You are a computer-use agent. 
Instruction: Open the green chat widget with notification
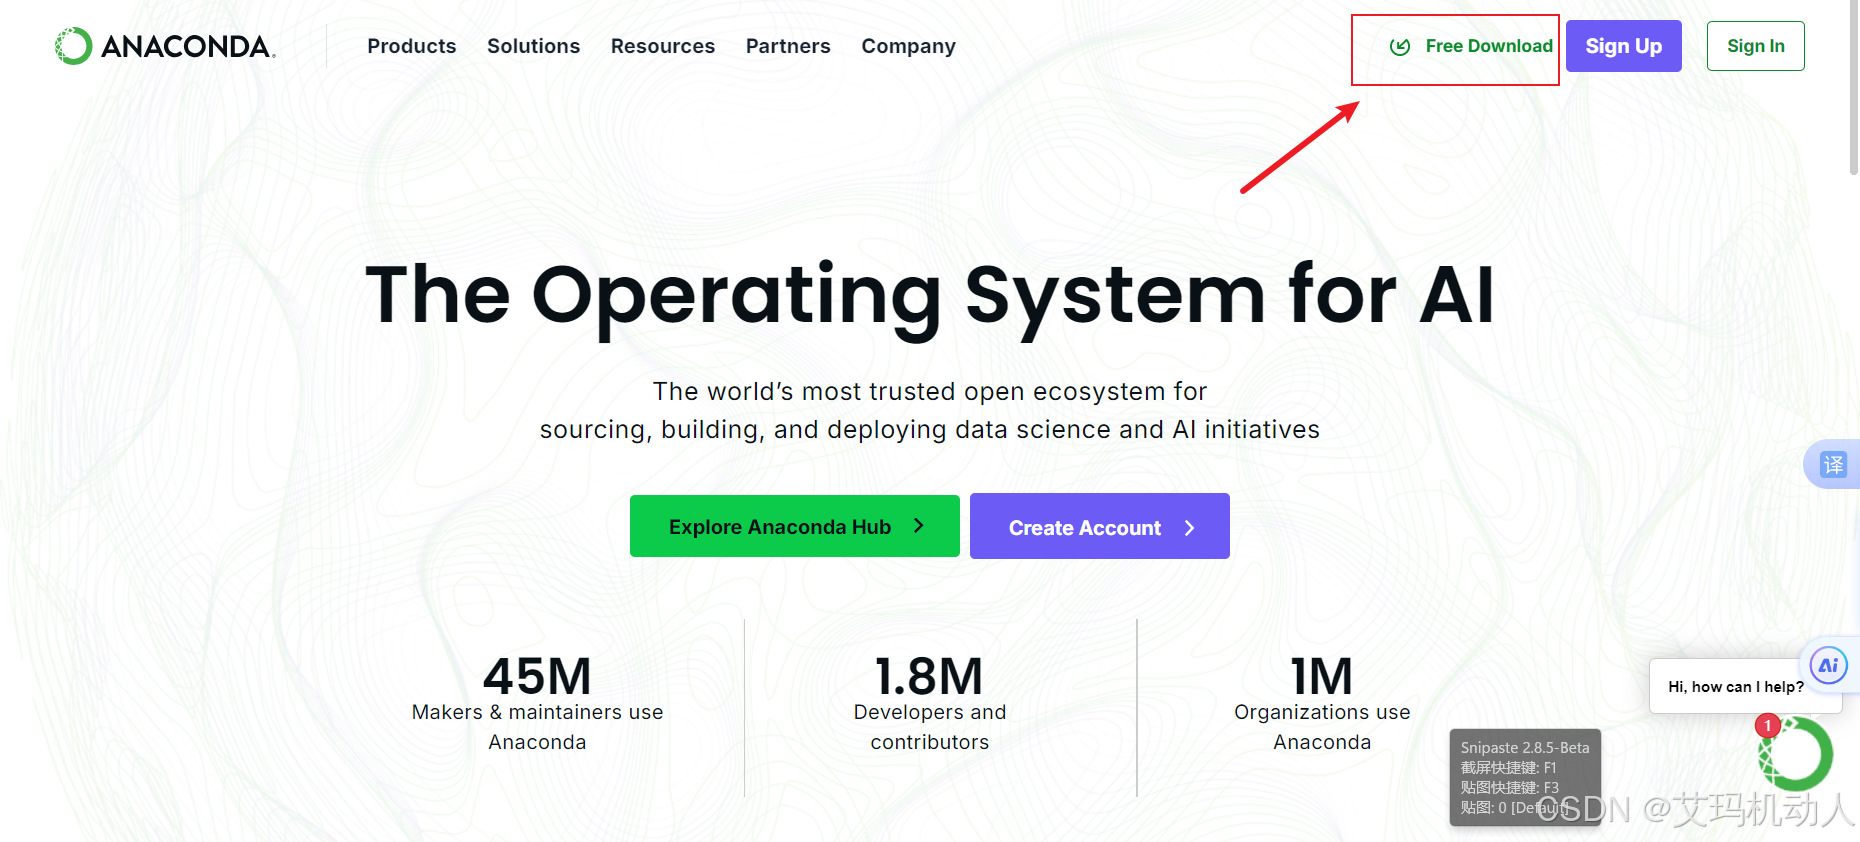coord(1796,754)
